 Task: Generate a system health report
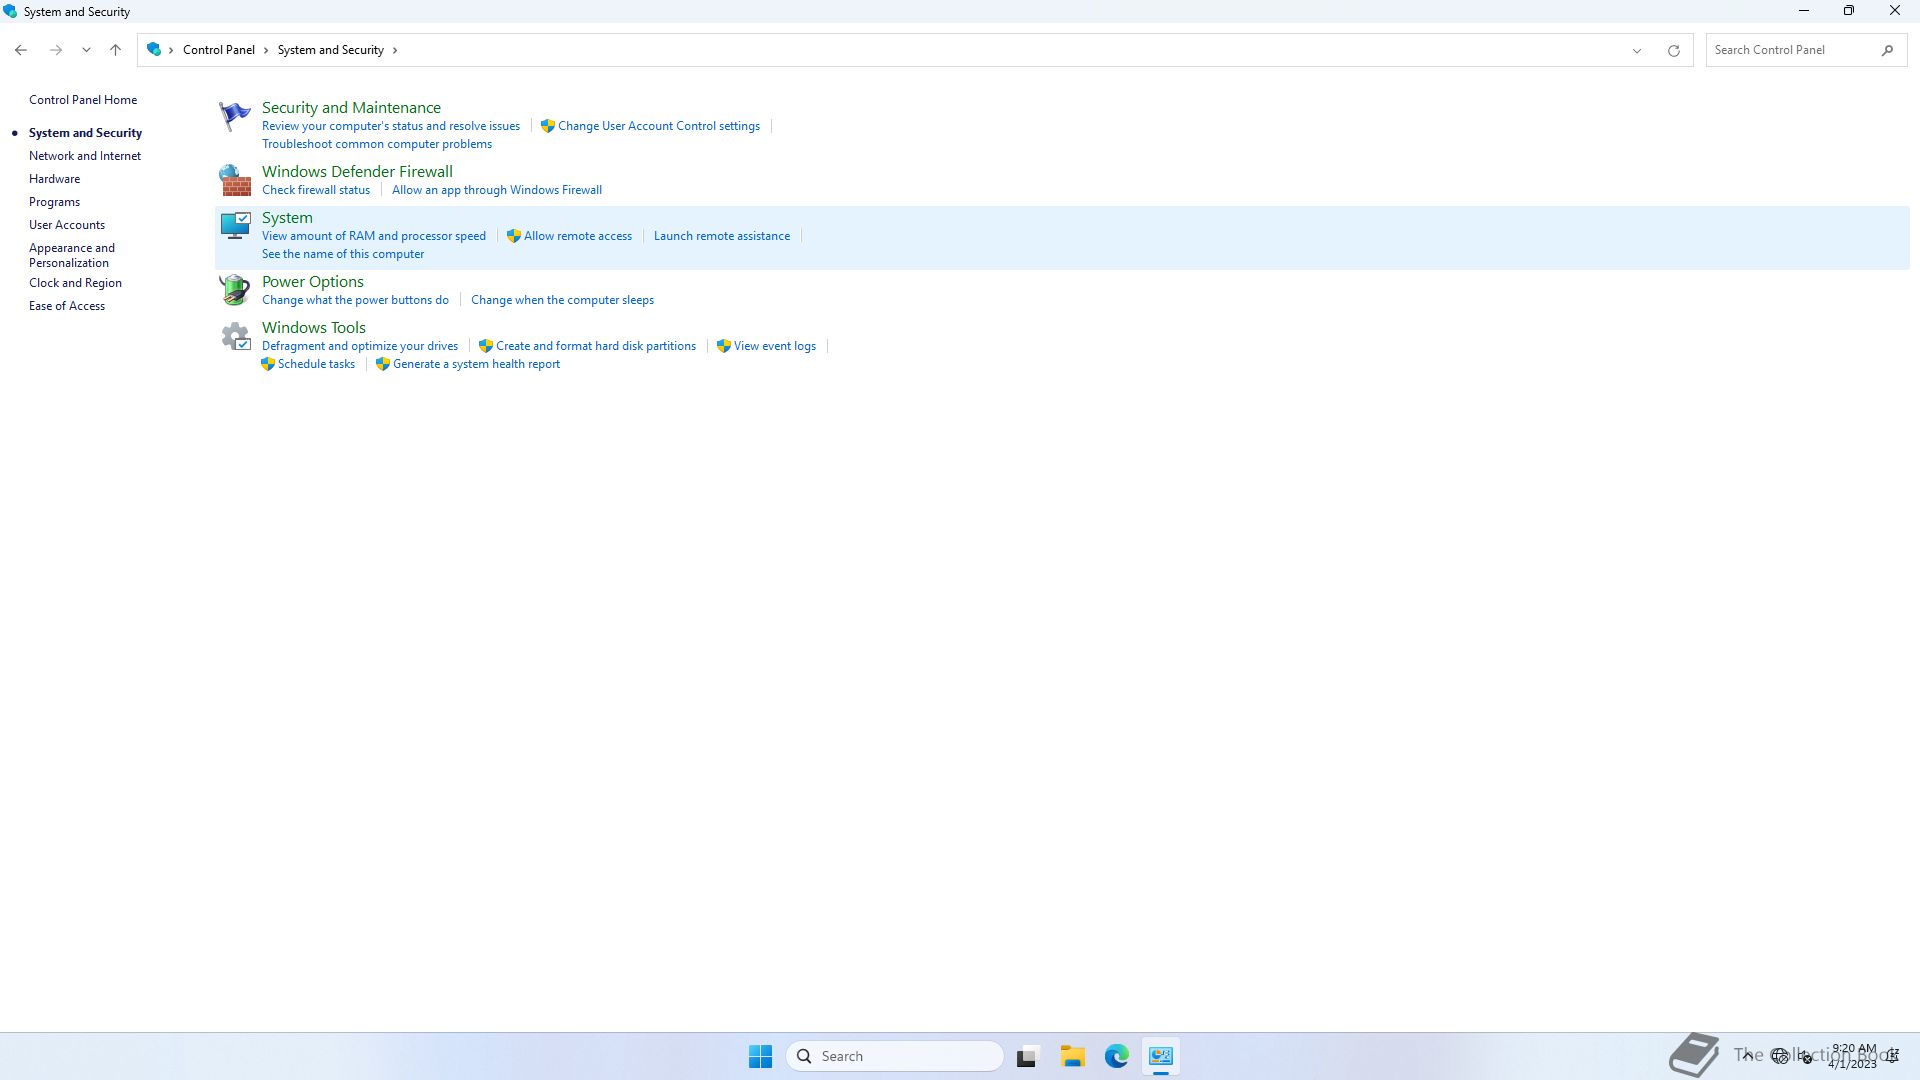pos(476,364)
